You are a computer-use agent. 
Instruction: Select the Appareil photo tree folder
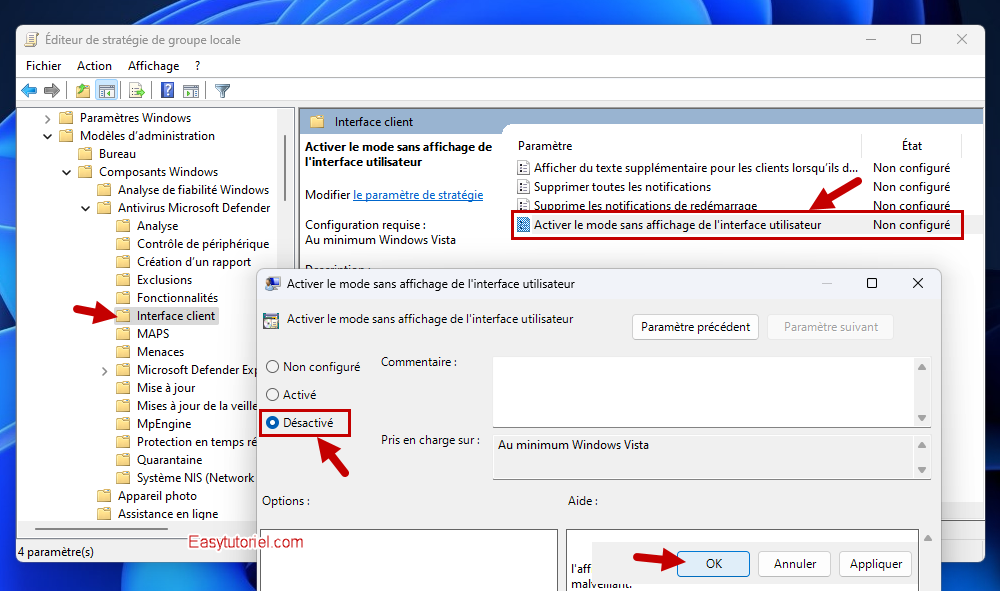click(x=157, y=496)
